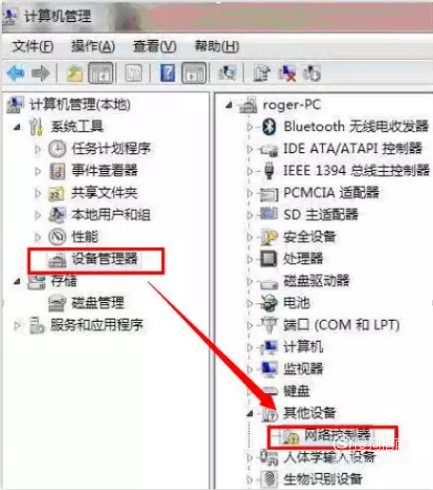Expand the 任务计划程序 tree node
The height and width of the screenshot is (490, 433).
point(38,149)
